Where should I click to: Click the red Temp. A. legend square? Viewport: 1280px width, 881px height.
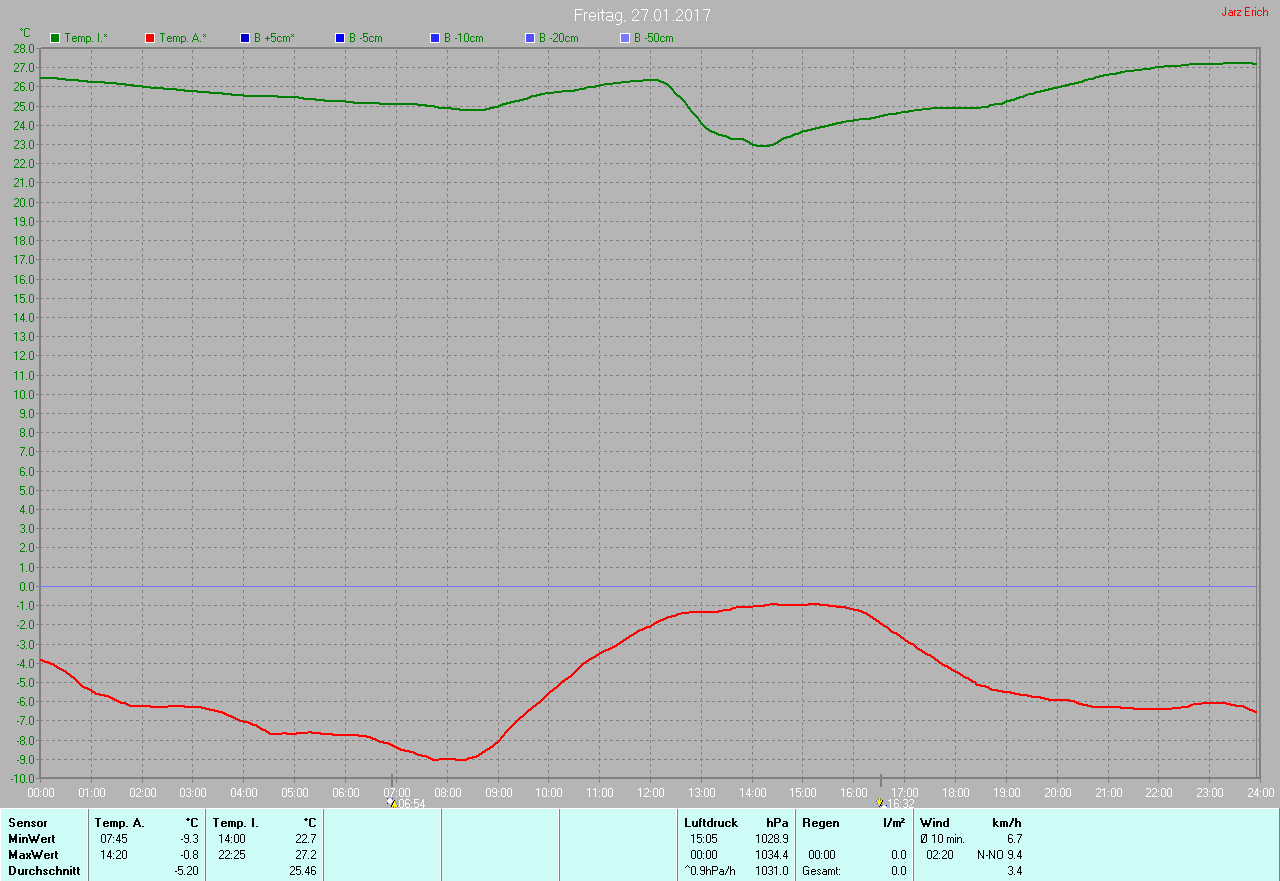click(x=150, y=38)
